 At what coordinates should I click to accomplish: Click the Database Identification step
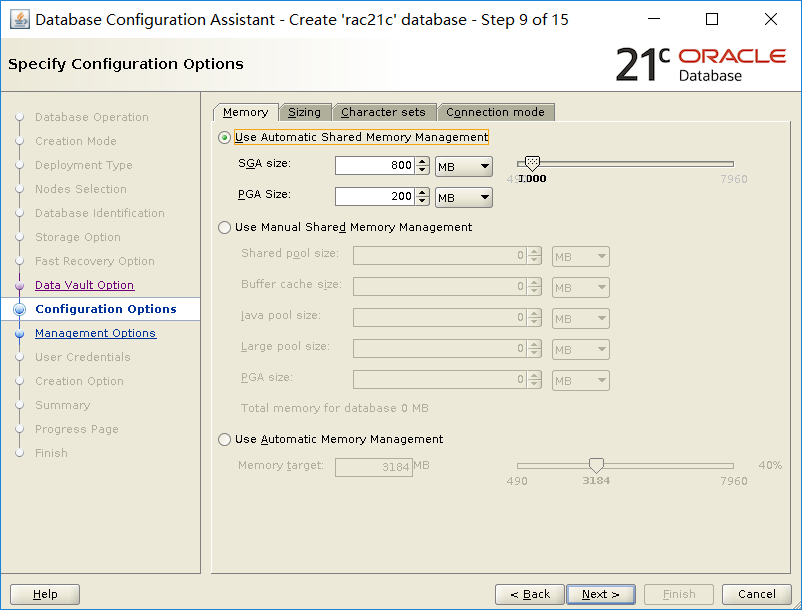[100, 213]
